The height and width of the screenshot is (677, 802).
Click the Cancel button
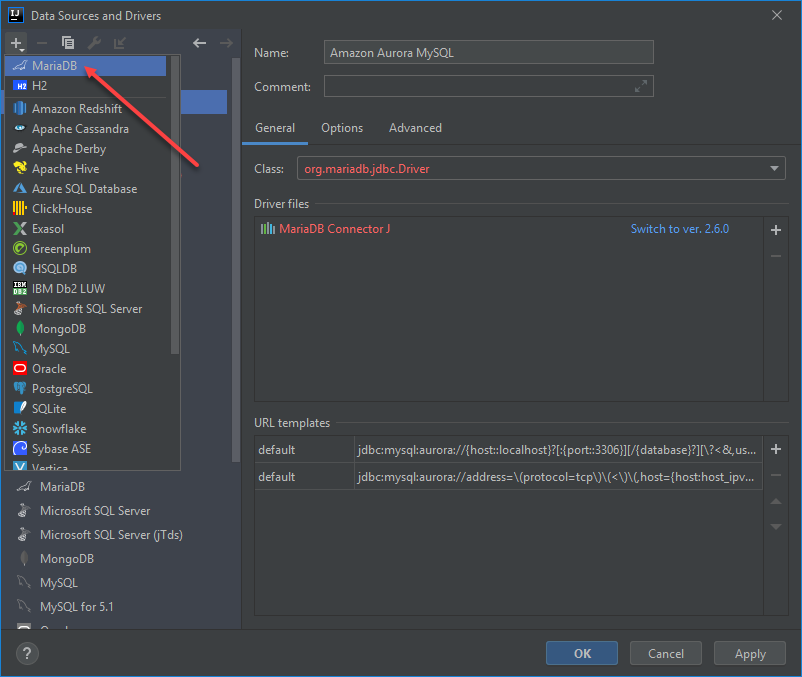pos(665,653)
